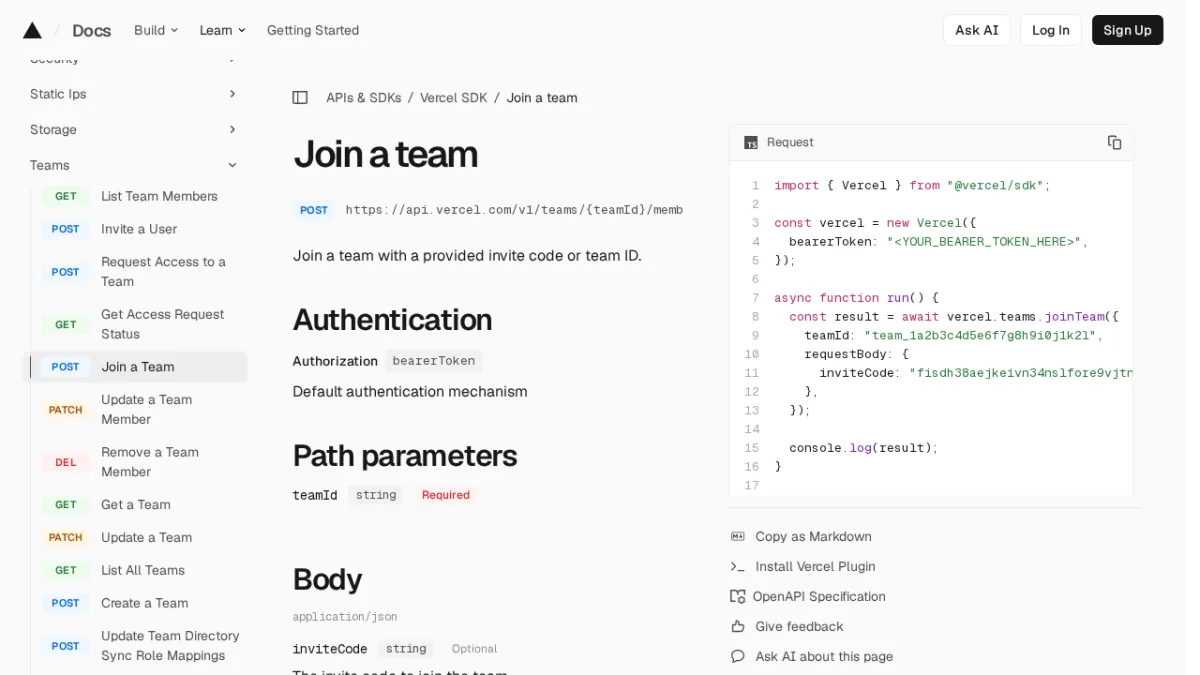This screenshot has height=675, width=1200.
Task: Copy the request code snippet
Action: [x=1114, y=143]
